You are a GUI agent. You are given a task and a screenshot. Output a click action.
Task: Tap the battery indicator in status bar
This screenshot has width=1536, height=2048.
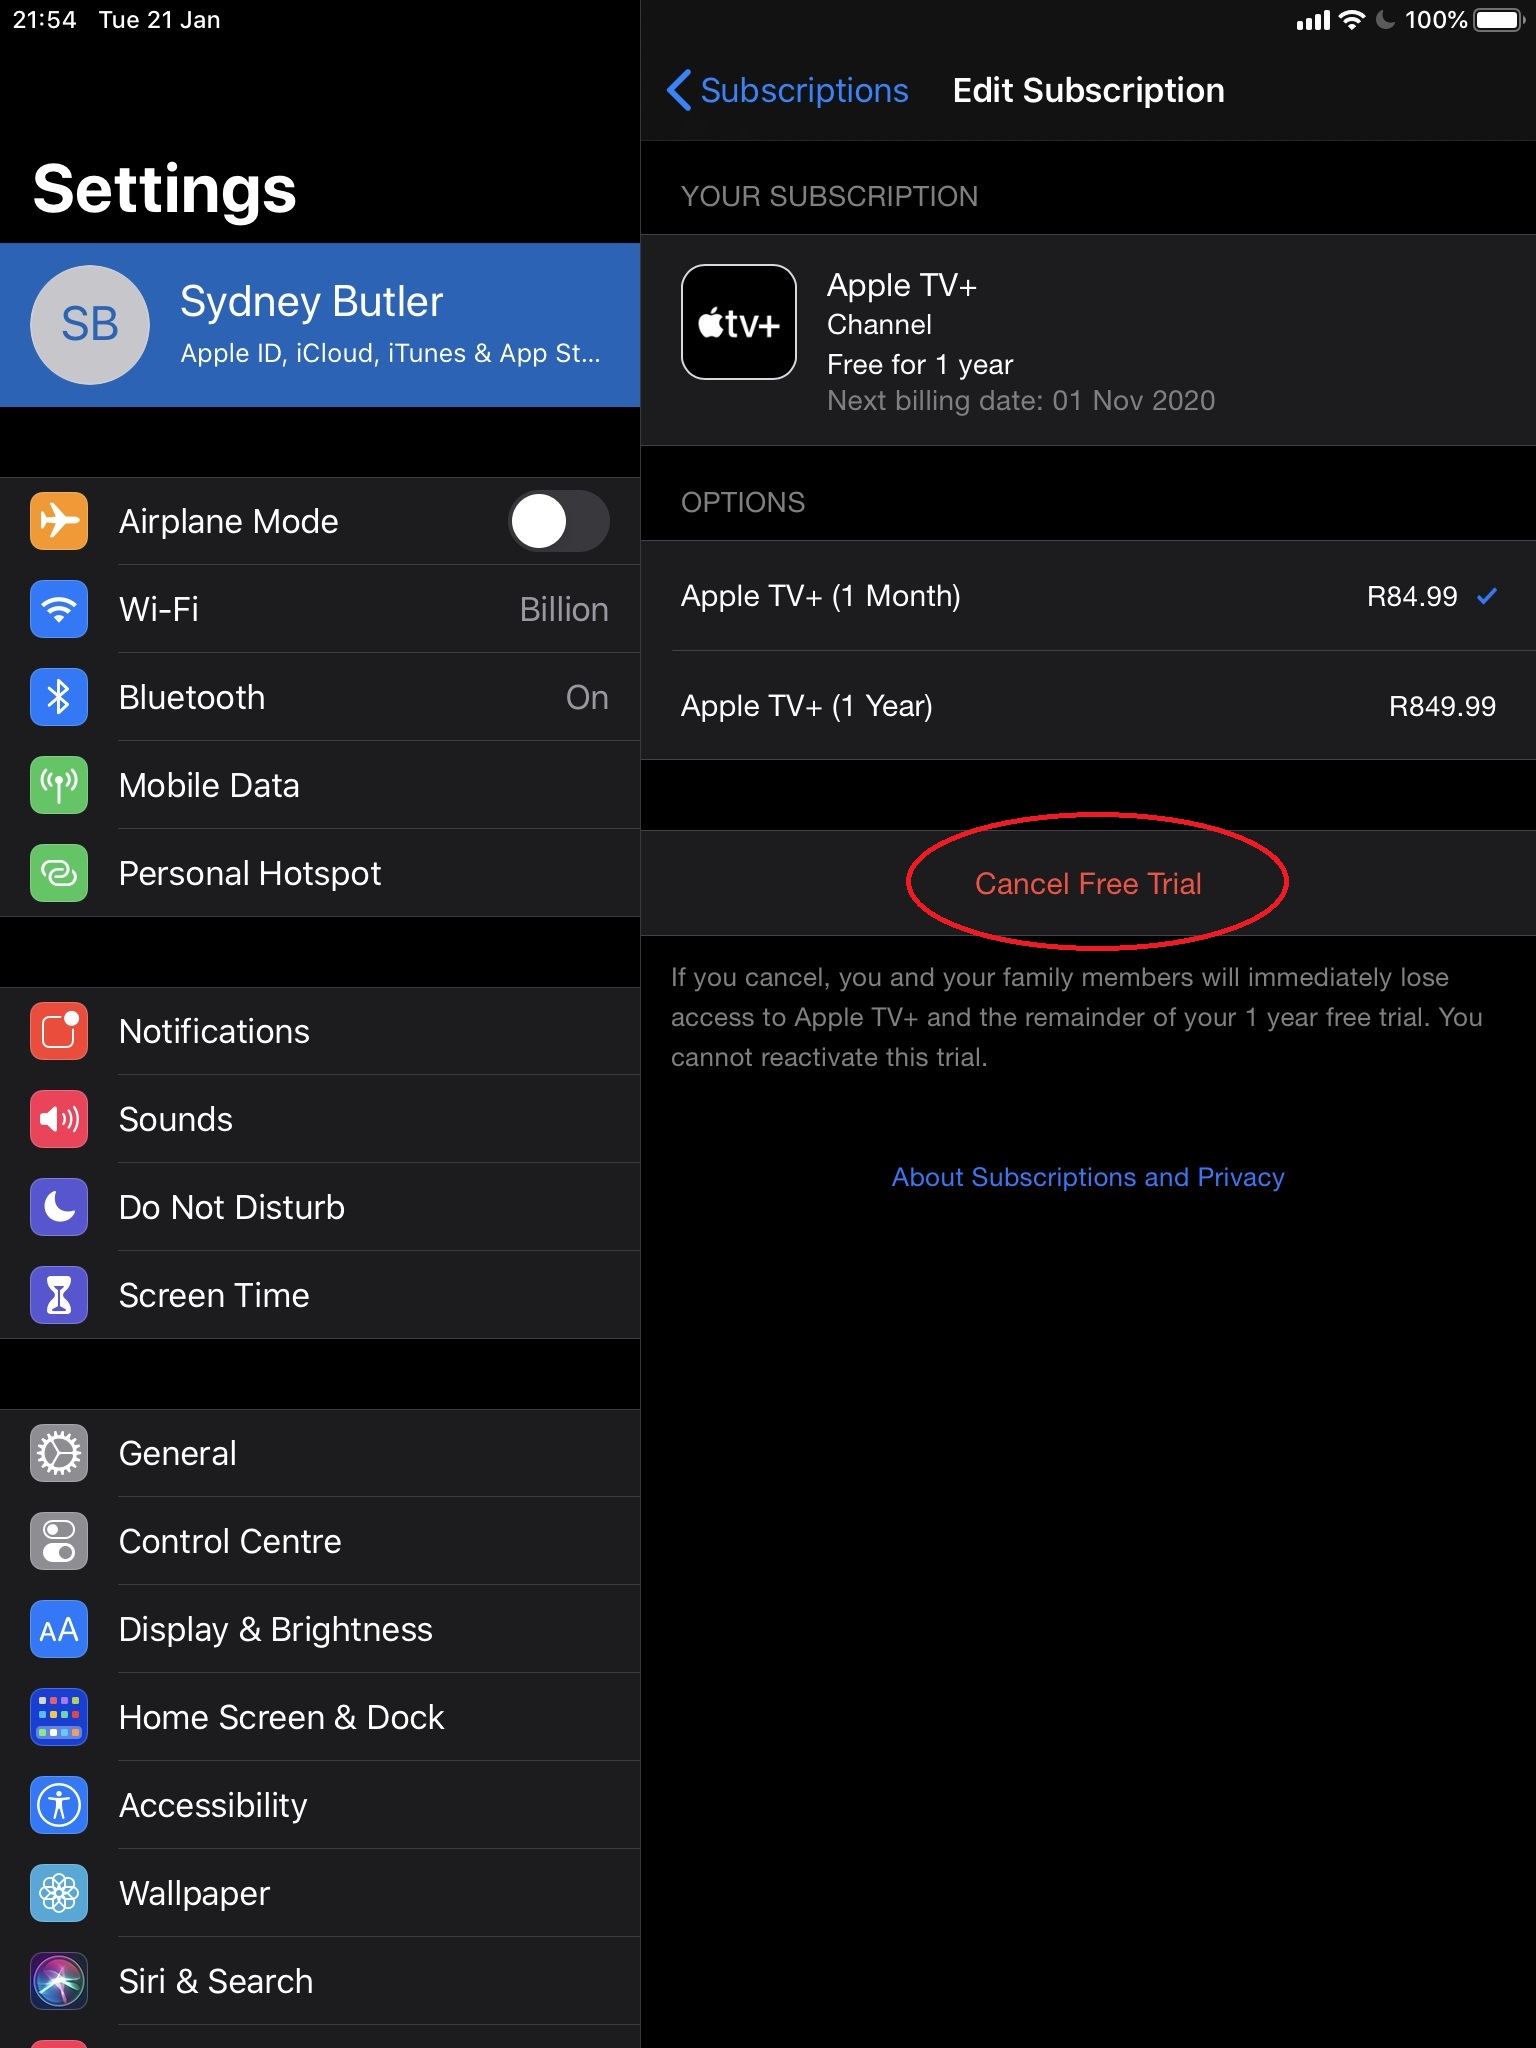point(1498,20)
